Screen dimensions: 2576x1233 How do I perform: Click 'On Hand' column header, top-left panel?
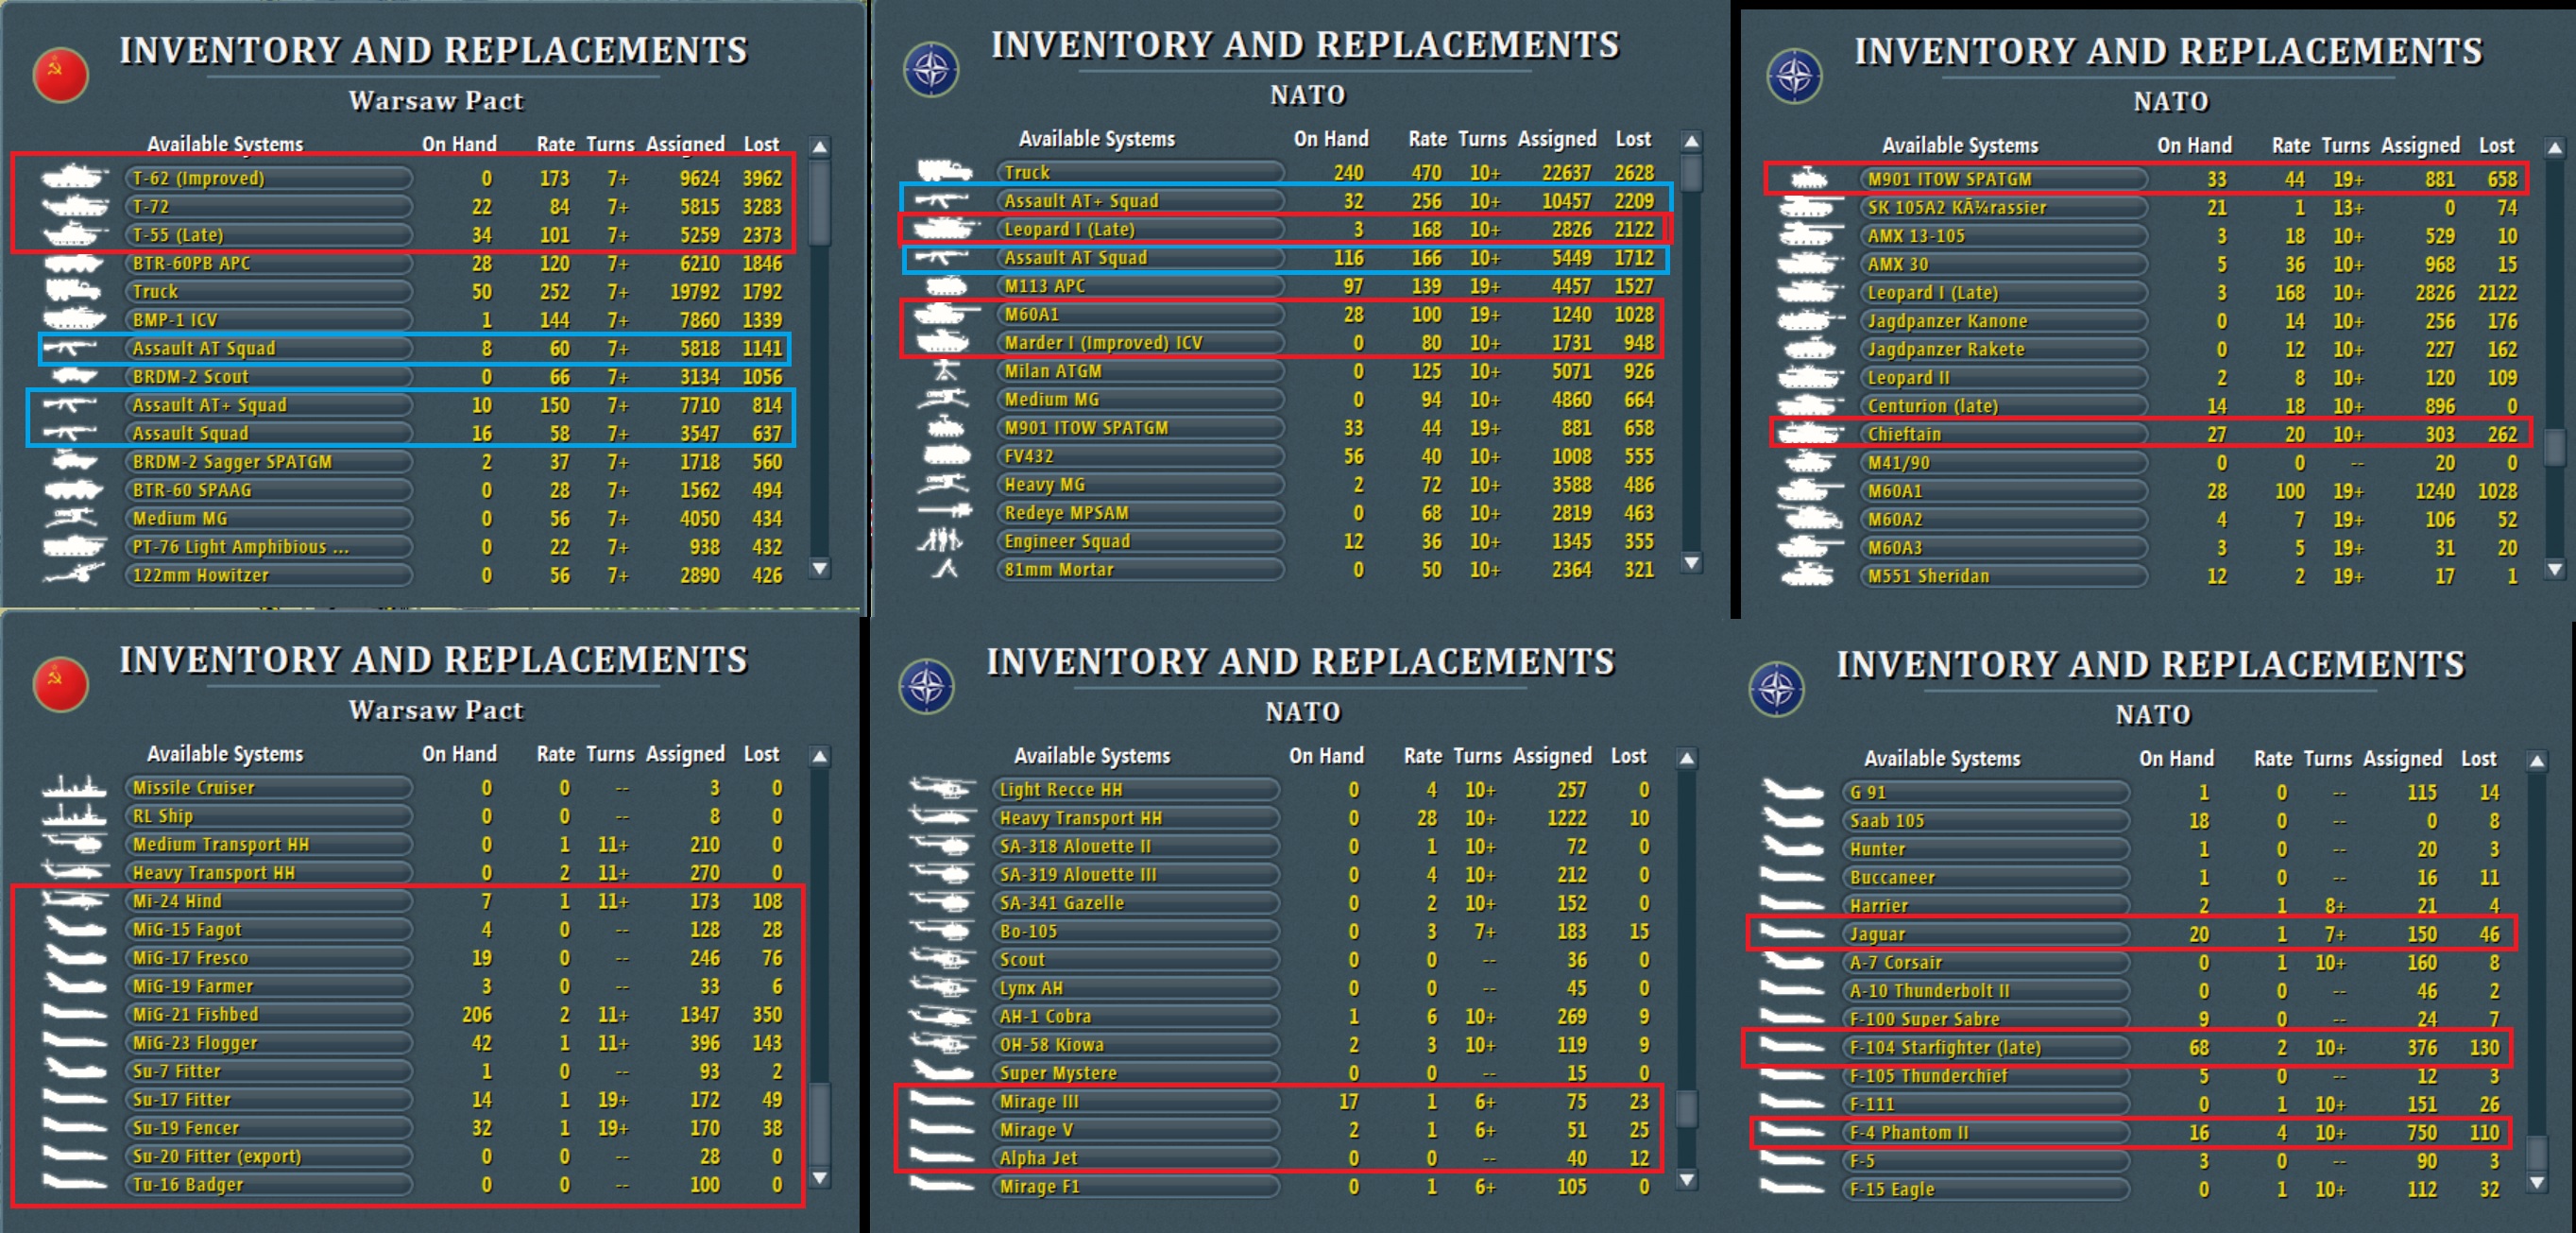click(459, 144)
